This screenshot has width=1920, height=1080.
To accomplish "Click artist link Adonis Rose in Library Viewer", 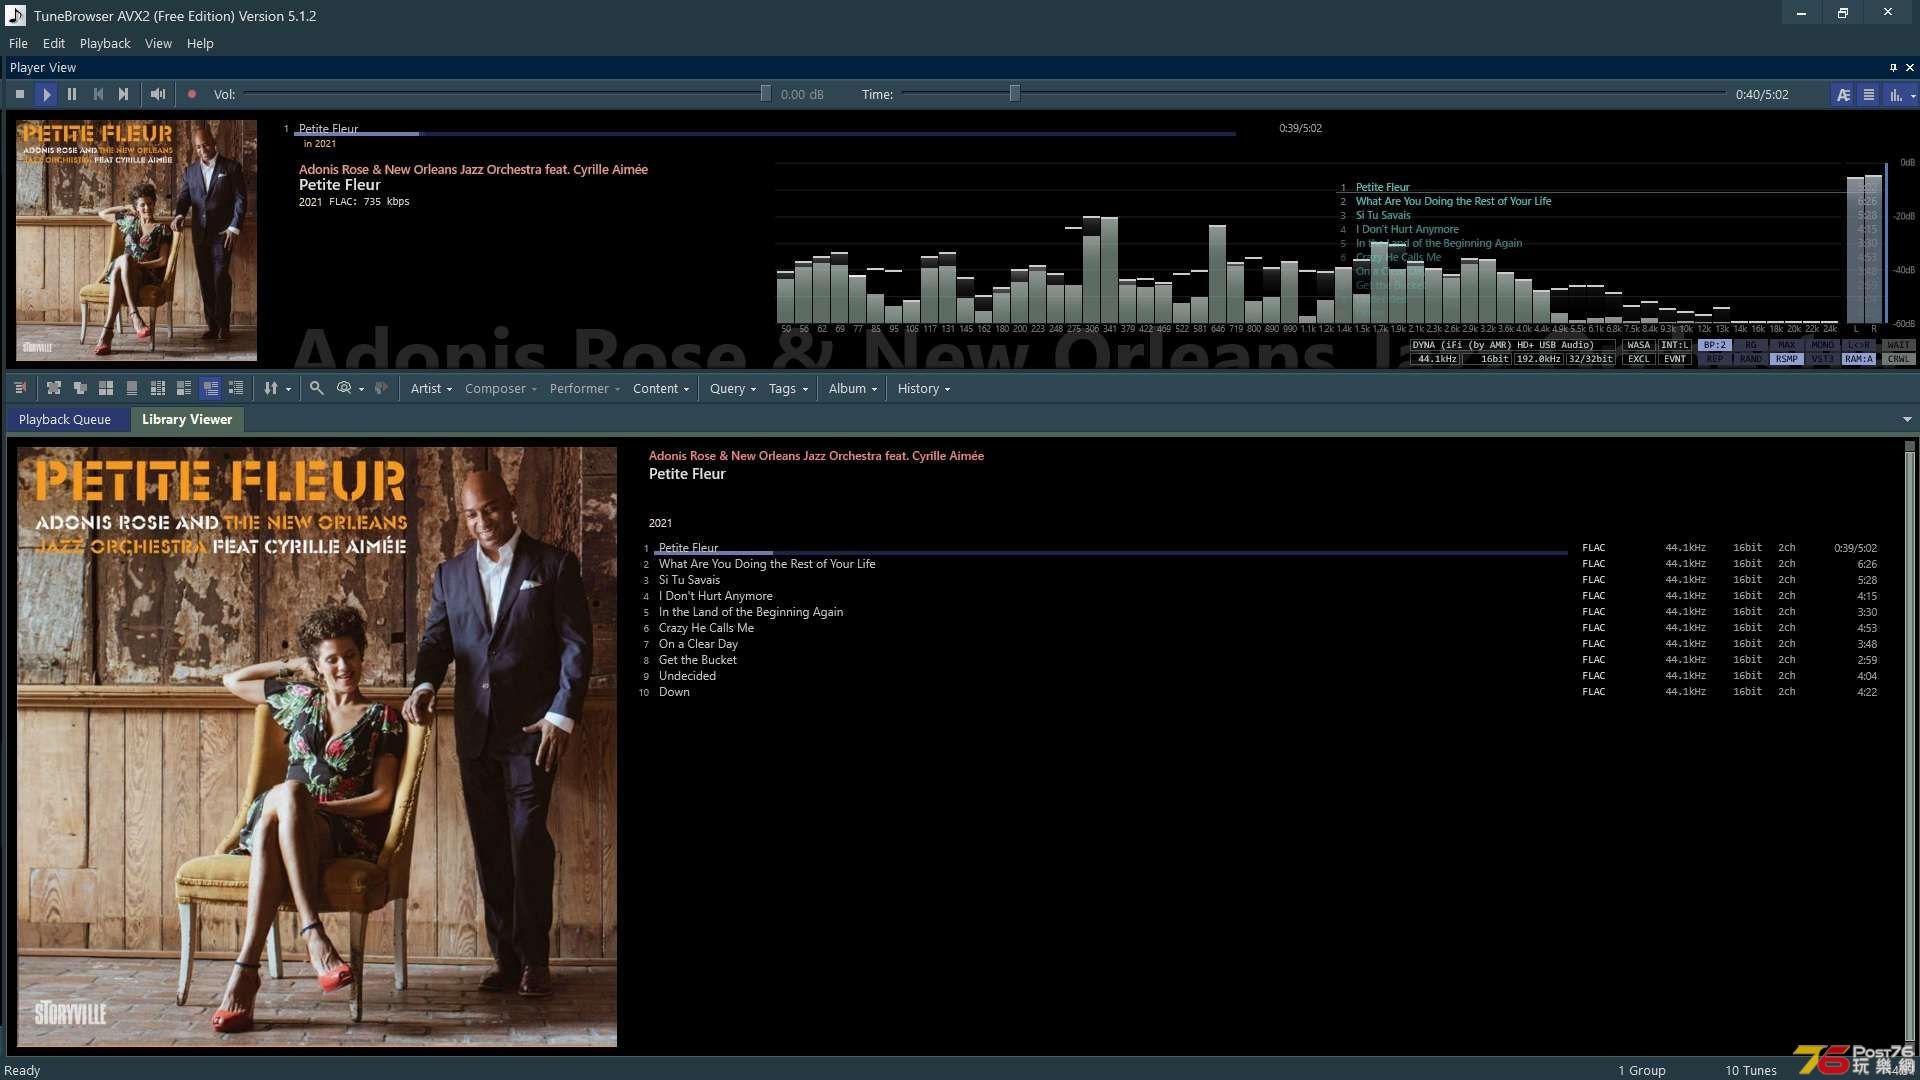I will click(x=816, y=456).
